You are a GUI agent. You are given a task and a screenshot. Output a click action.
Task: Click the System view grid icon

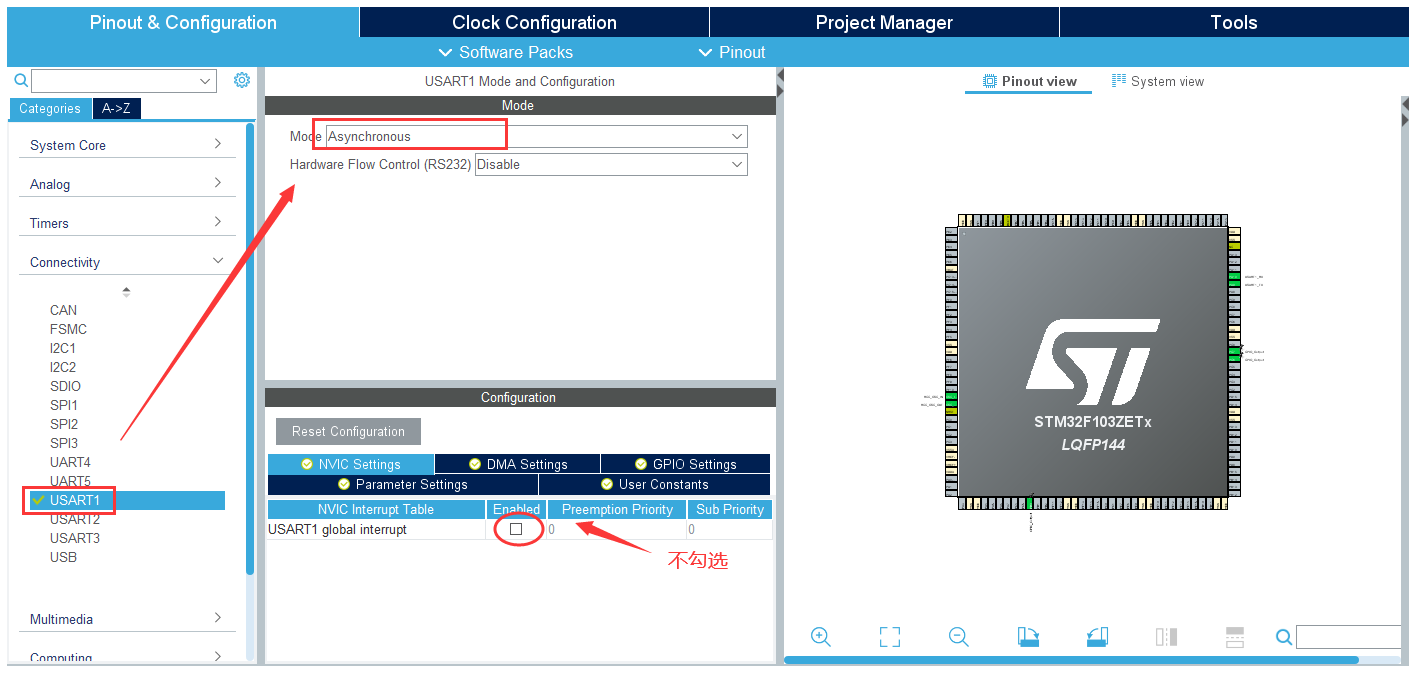[x=1119, y=81]
